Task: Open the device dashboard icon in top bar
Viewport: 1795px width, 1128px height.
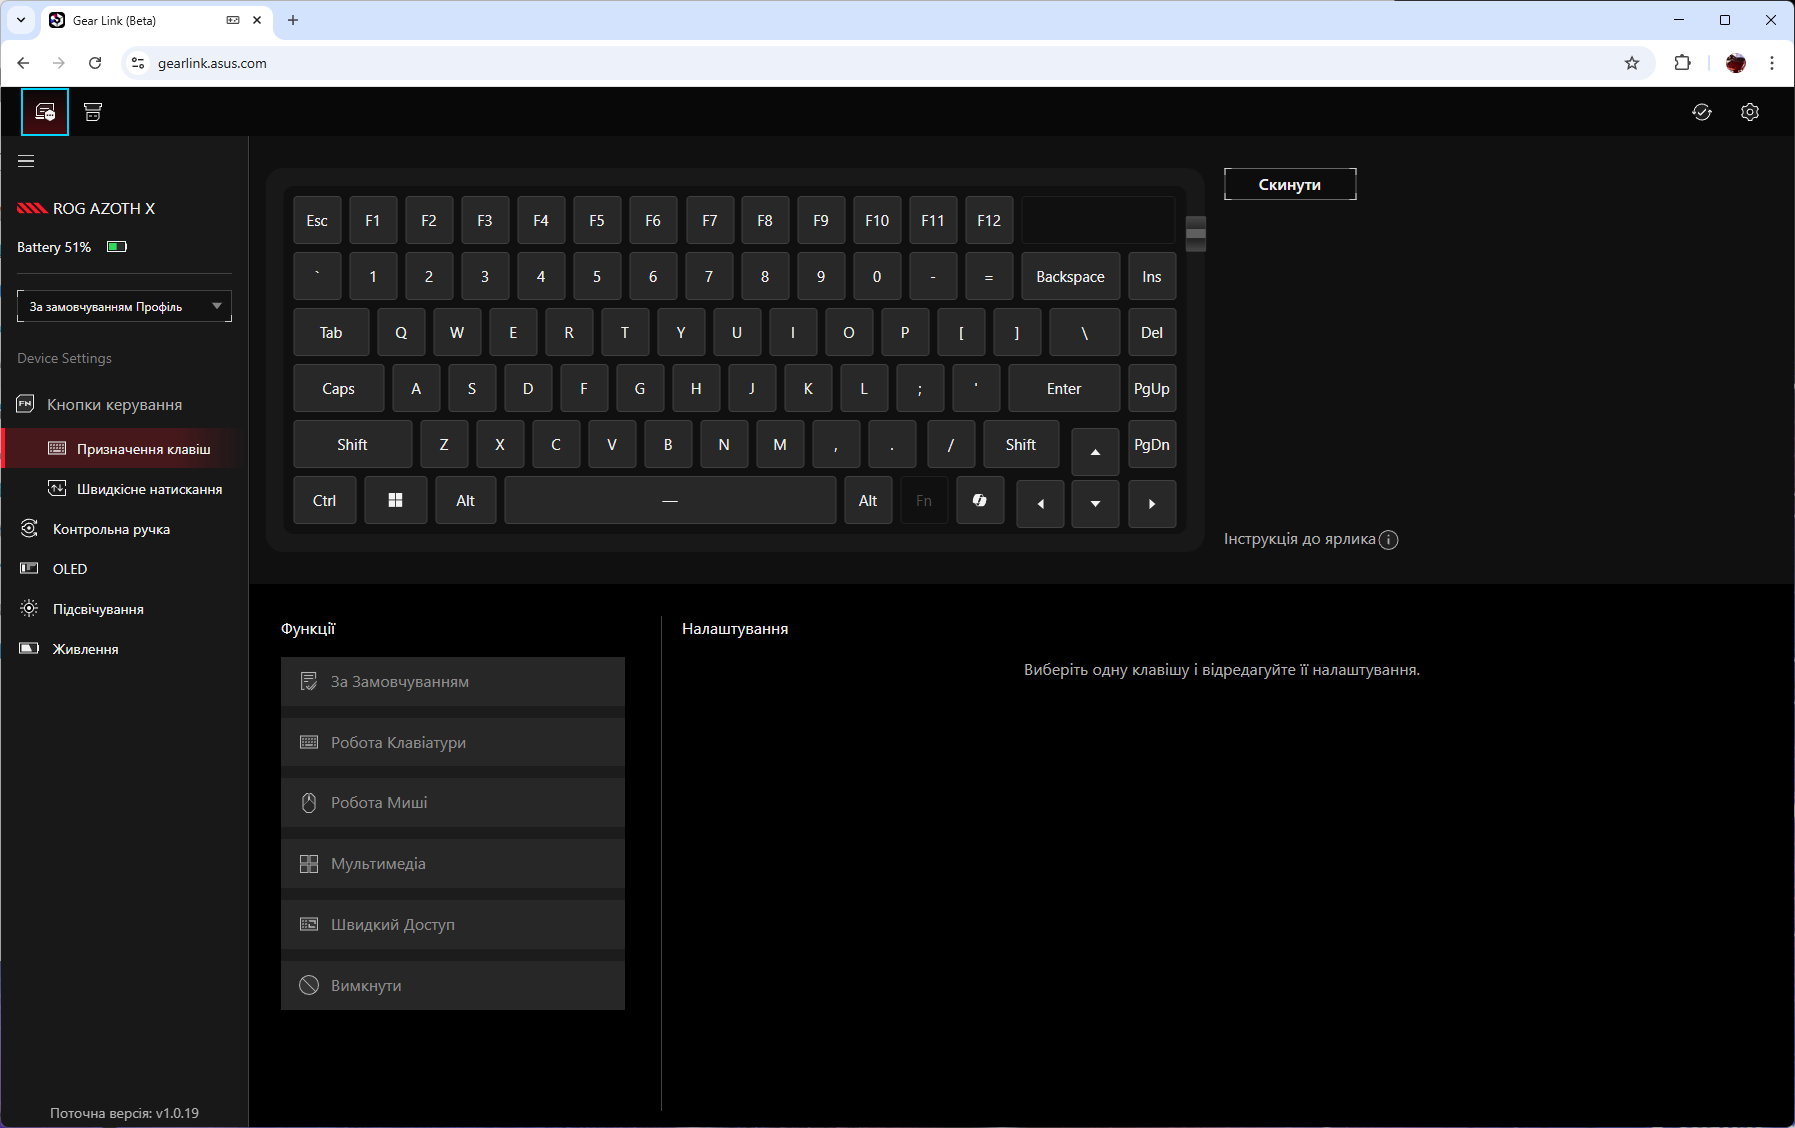Action: point(45,112)
